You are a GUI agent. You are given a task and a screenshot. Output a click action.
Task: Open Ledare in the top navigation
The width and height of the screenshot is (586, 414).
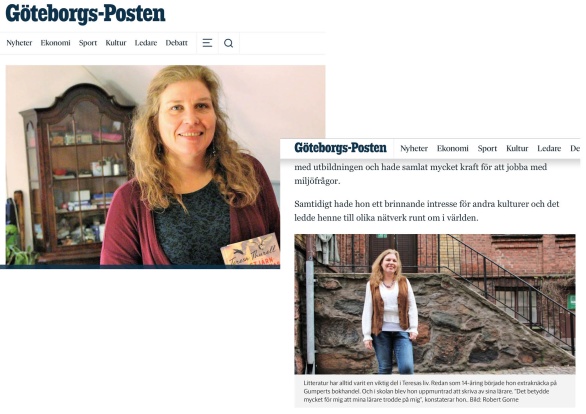pos(146,43)
